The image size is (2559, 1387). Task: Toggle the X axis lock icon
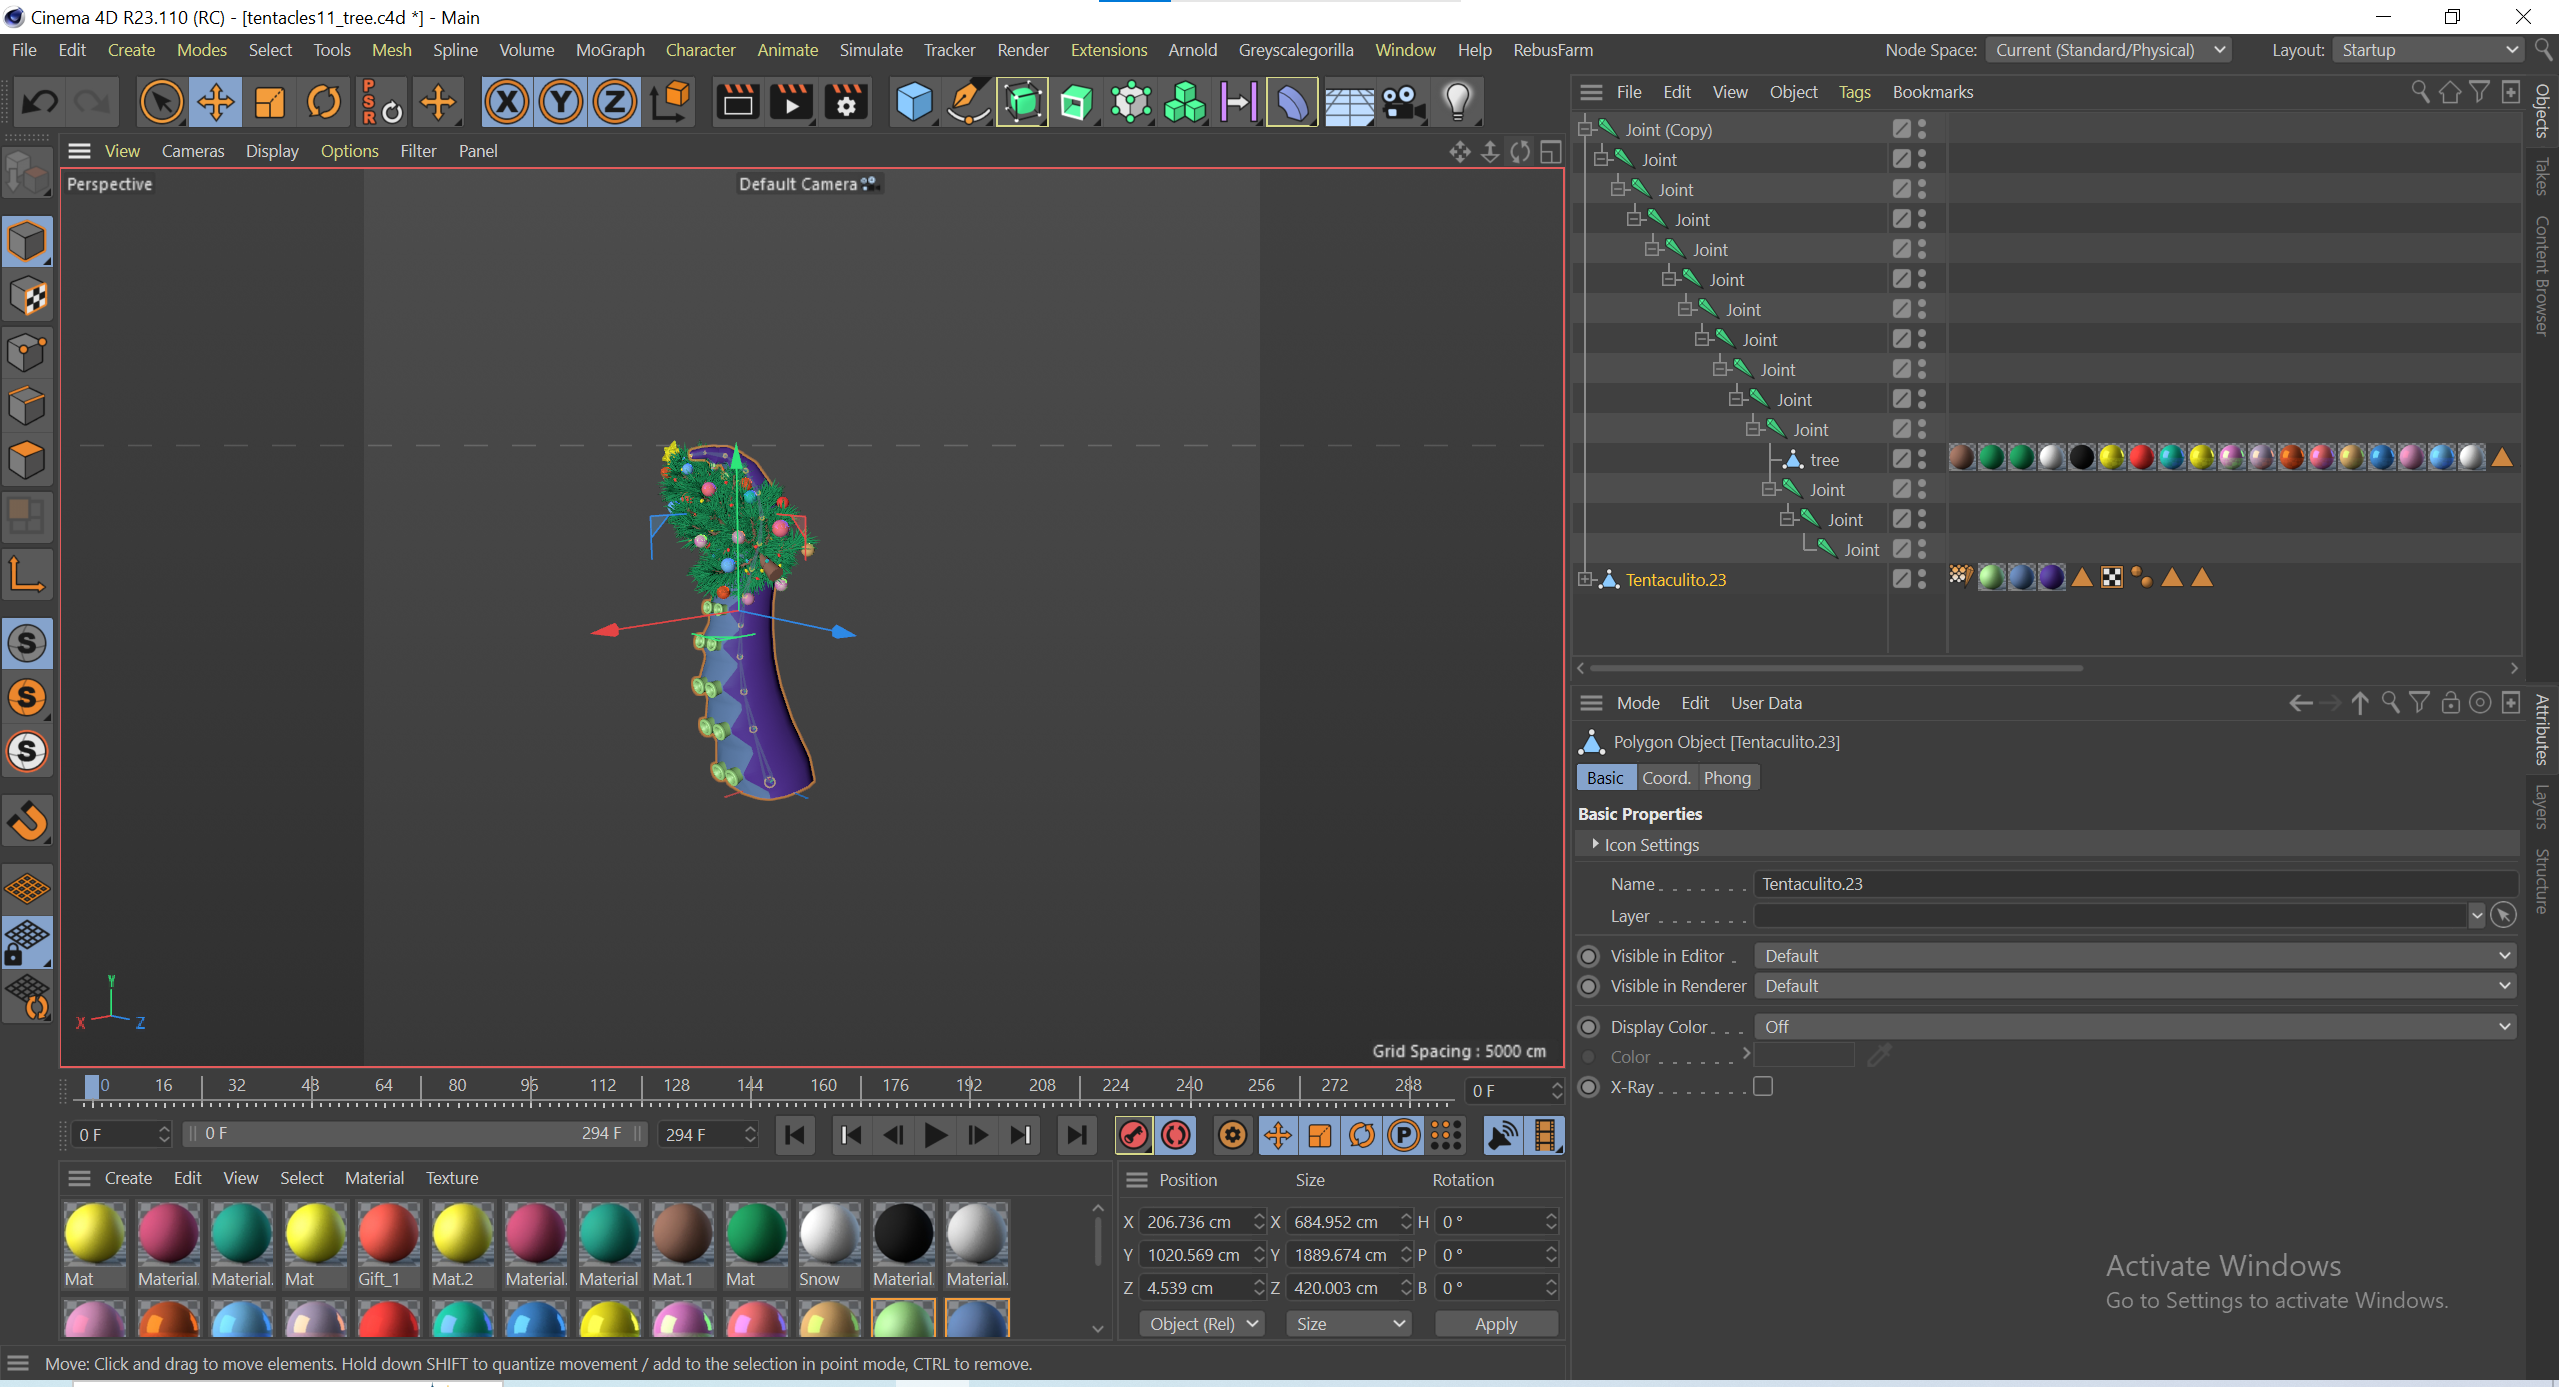(x=507, y=102)
